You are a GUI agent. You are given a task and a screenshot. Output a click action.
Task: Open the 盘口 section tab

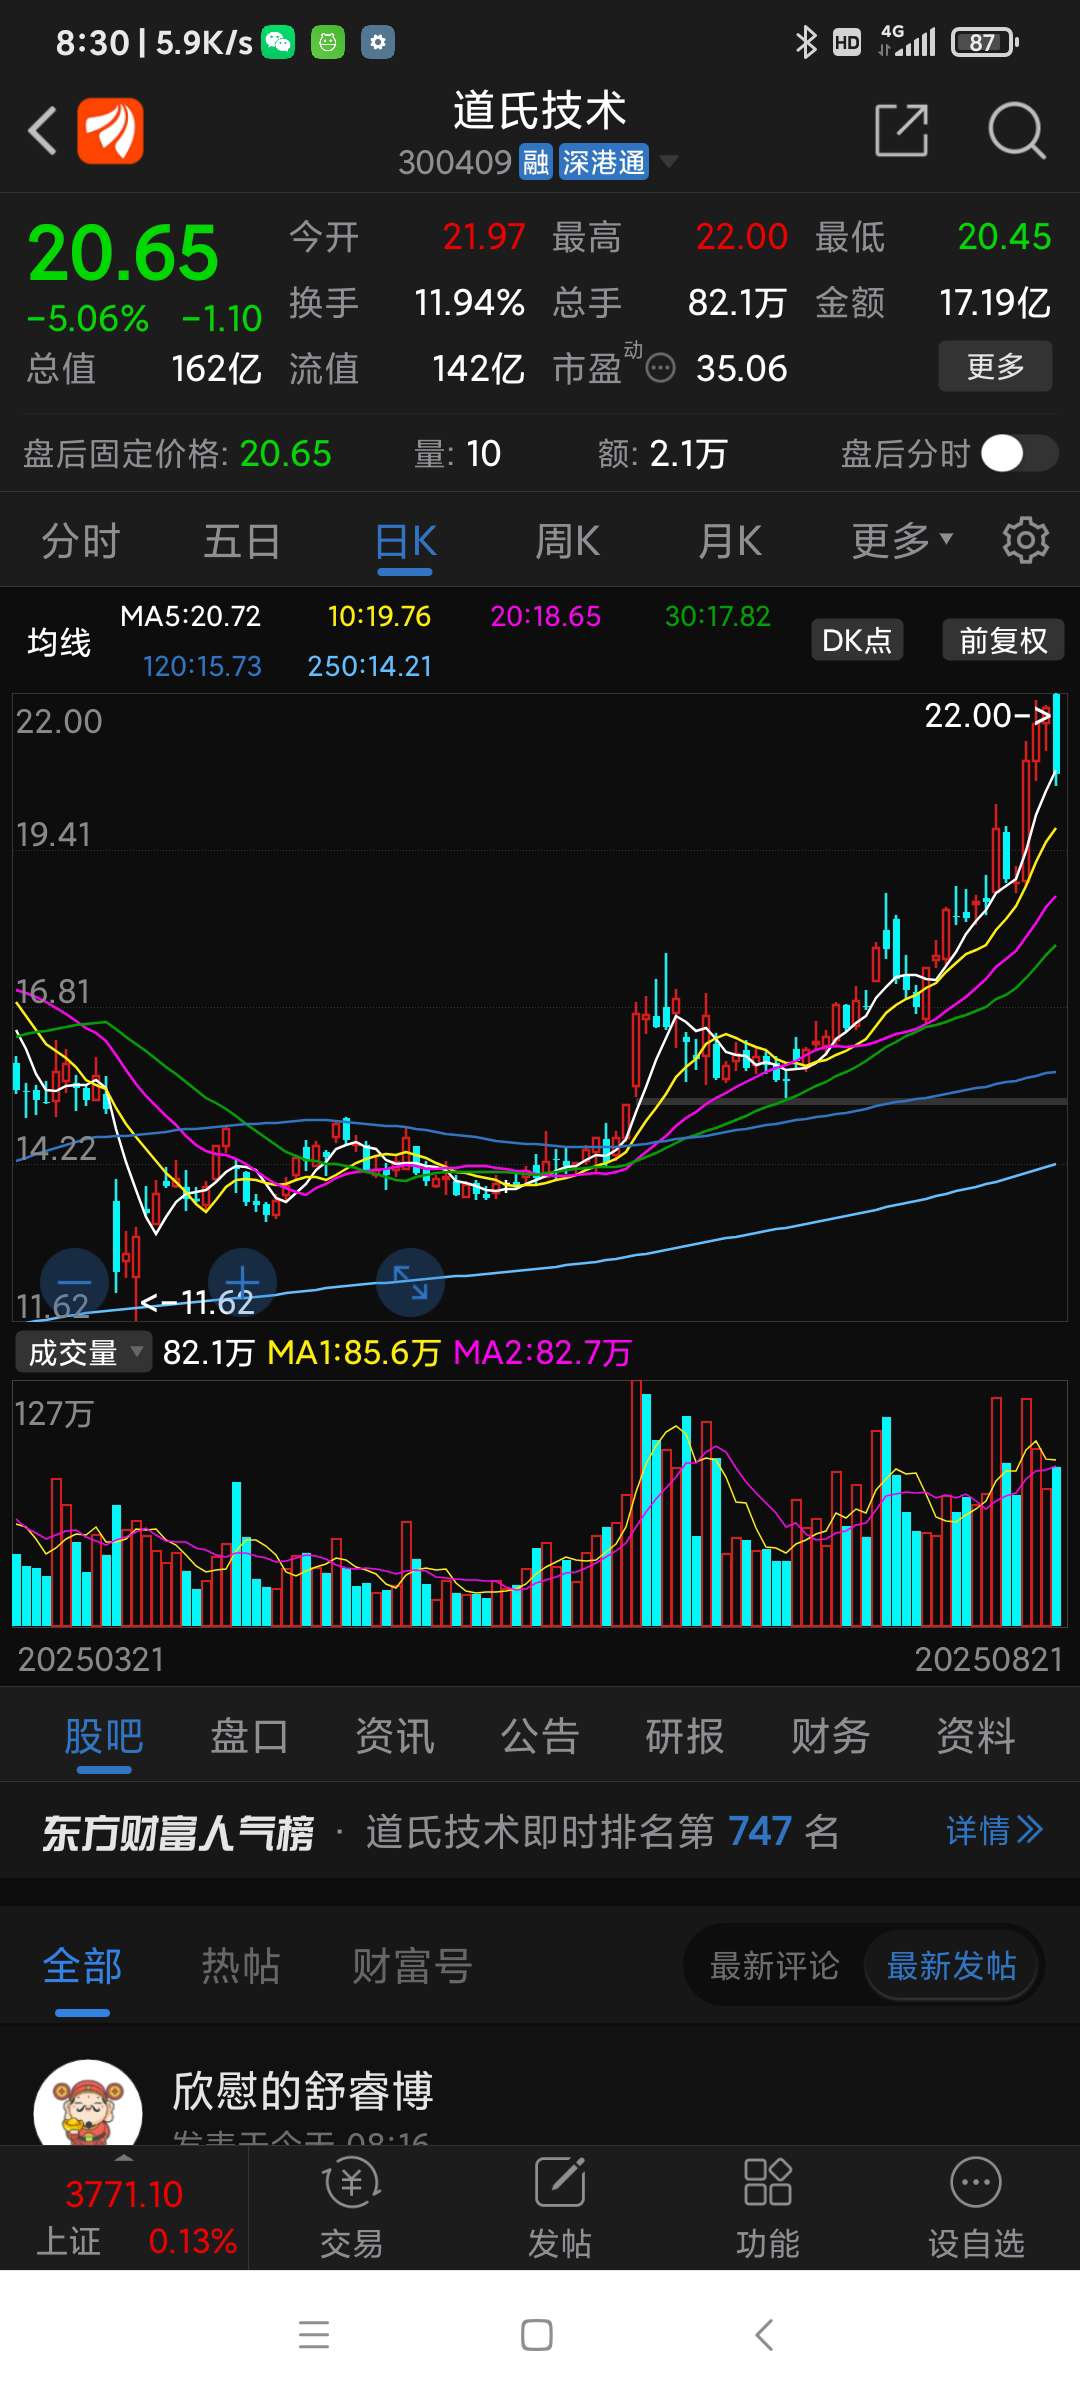(249, 1737)
